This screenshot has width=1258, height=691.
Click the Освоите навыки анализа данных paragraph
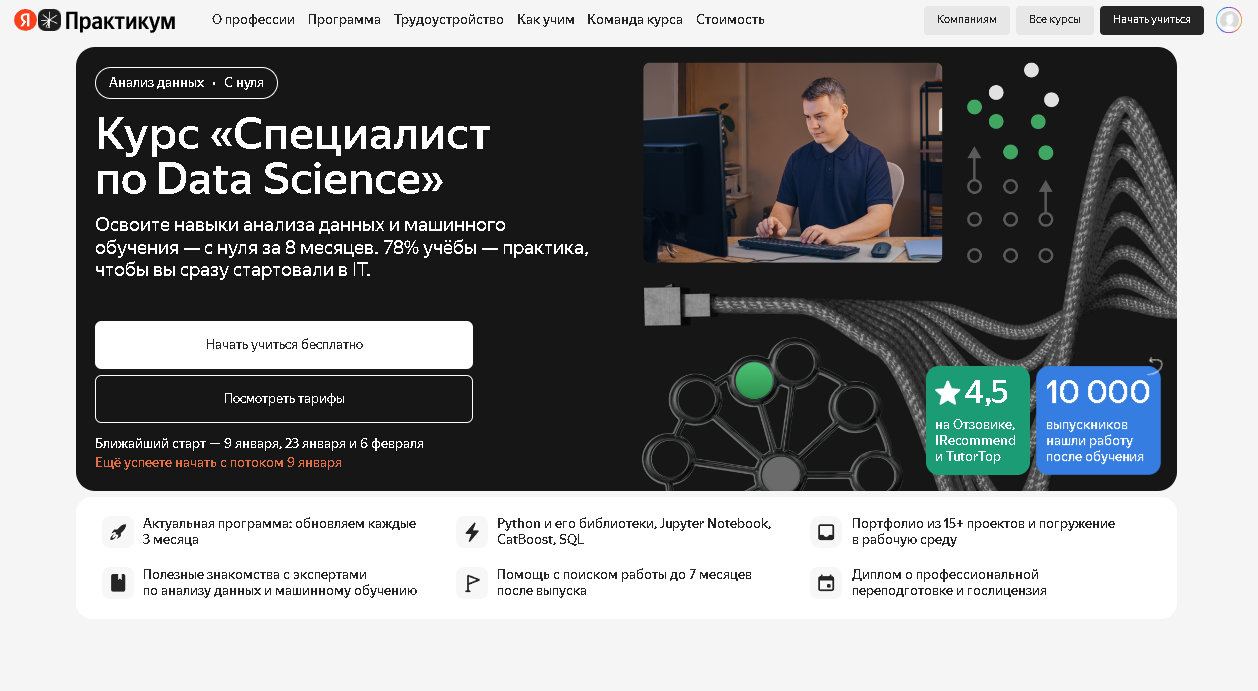[342, 247]
